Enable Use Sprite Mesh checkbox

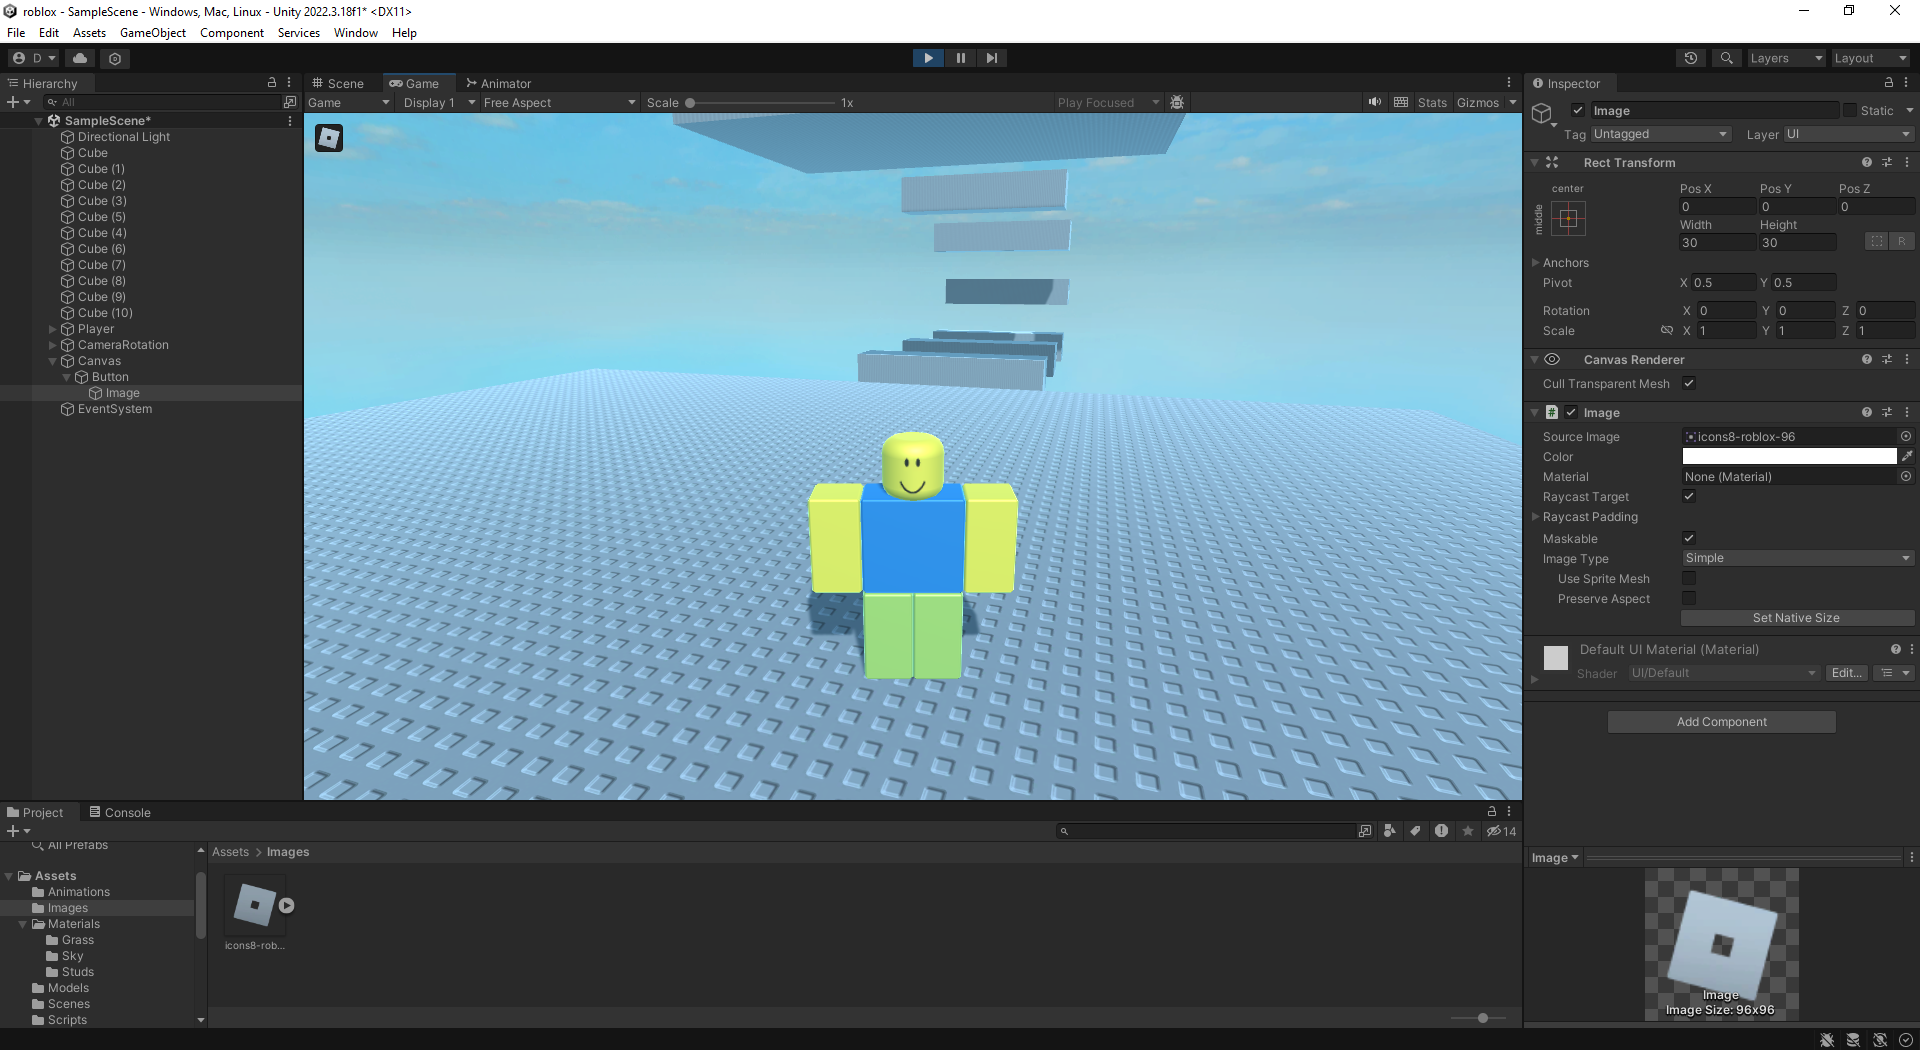(x=1689, y=578)
